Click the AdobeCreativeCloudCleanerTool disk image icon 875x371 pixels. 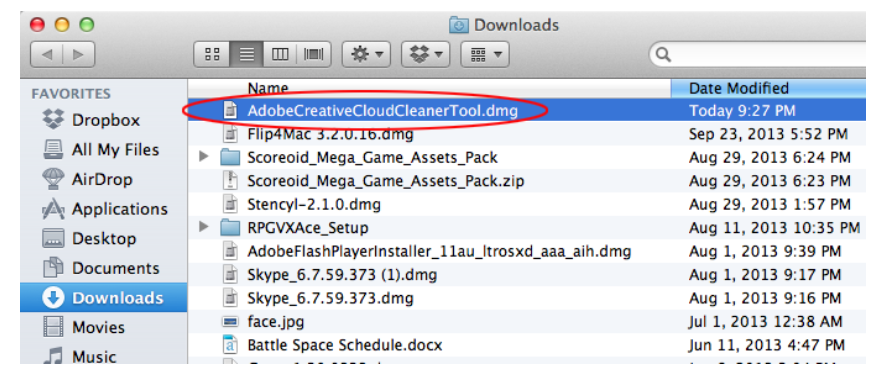pyautogui.click(x=230, y=110)
